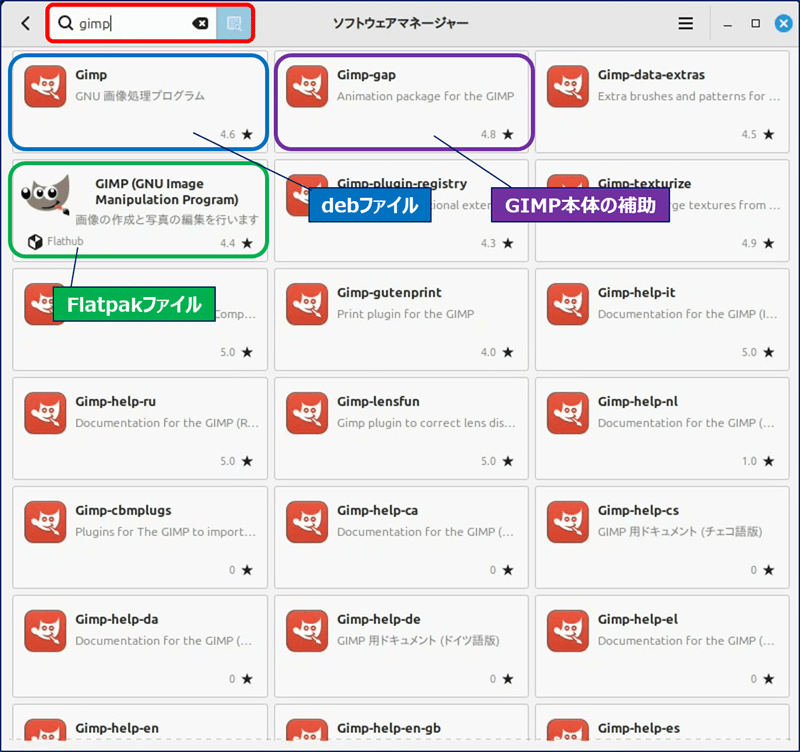This screenshot has height=752, width=800.
Task: Open Gimp-help-de title
Action: point(379,619)
